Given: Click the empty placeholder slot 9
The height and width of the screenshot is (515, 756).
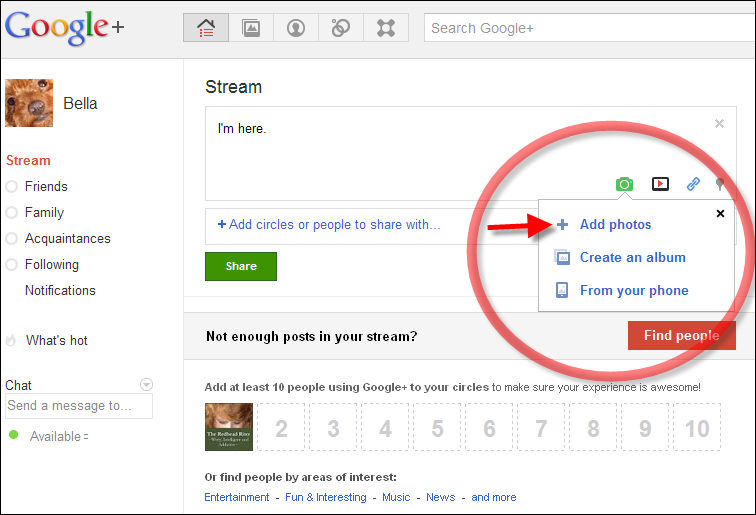Looking at the screenshot, I should [x=646, y=427].
